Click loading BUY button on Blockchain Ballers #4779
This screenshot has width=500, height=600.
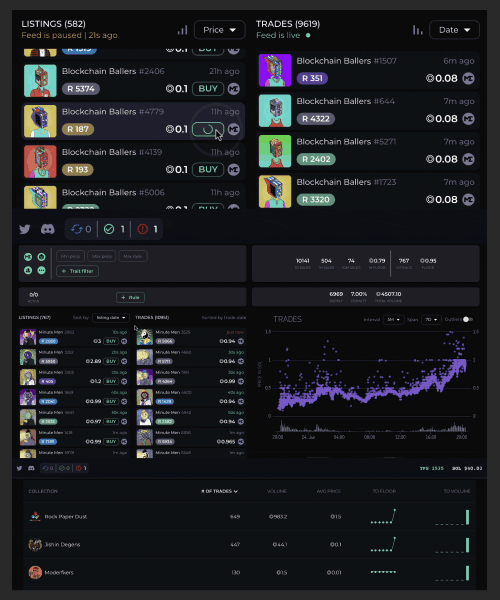208,129
